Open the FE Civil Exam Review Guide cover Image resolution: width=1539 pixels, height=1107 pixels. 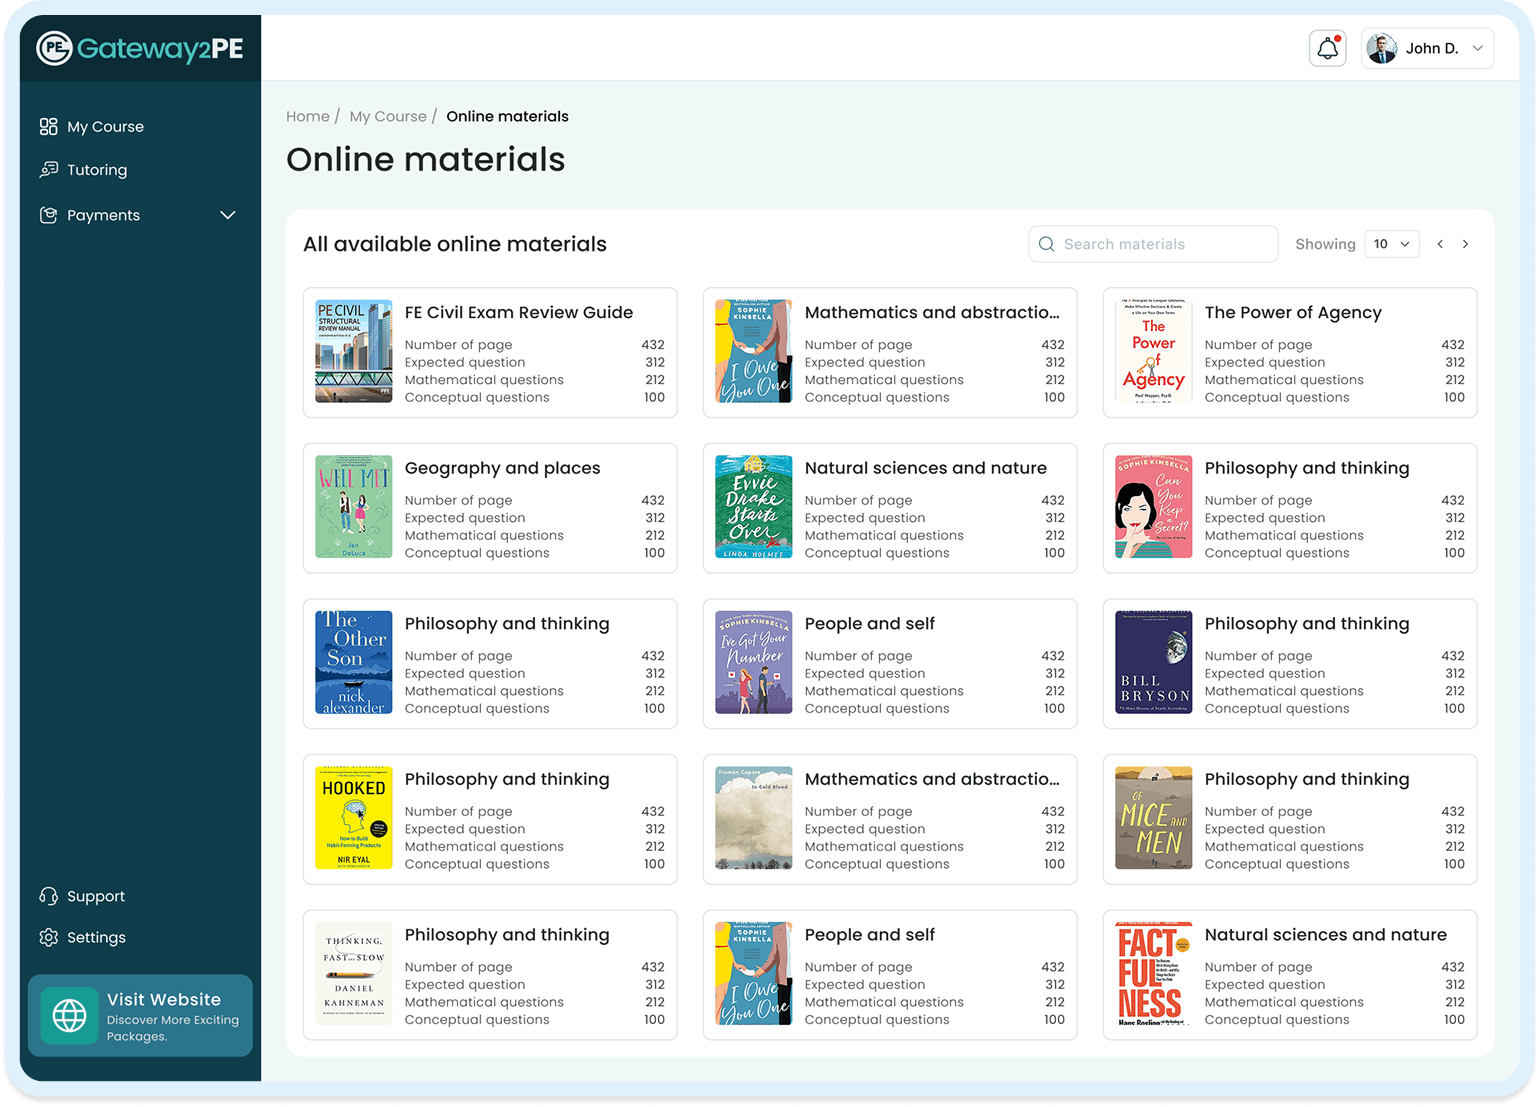tap(354, 352)
